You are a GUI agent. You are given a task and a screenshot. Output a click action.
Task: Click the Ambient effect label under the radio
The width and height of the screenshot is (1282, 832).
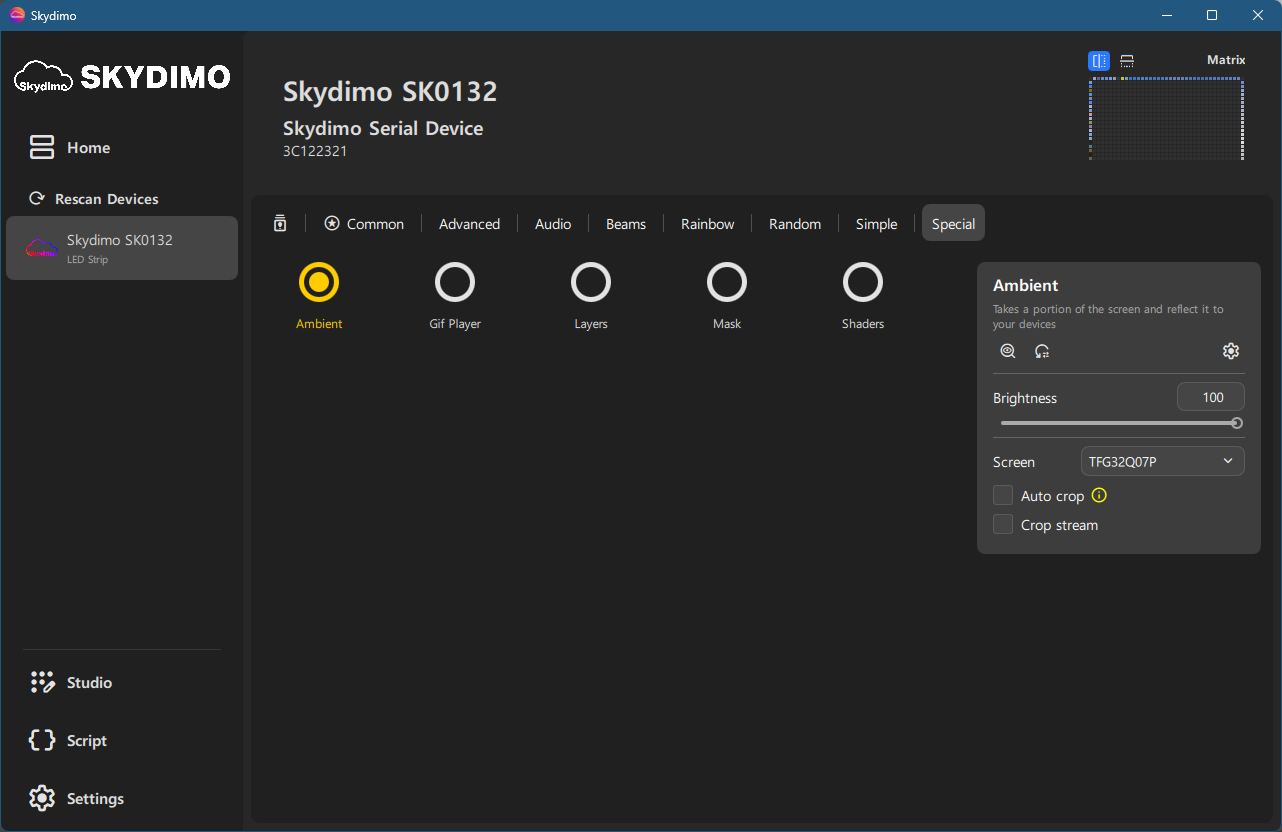coord(319,324)
